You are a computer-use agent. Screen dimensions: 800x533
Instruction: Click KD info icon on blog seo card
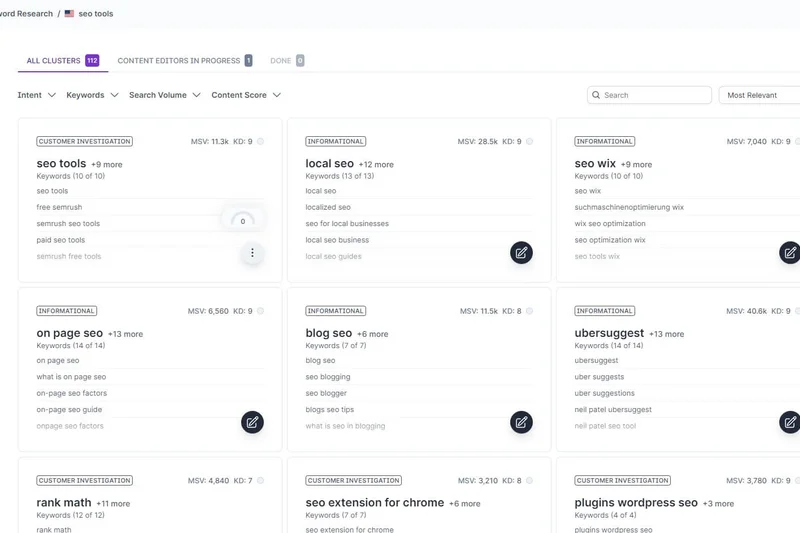tap(530, 311)
